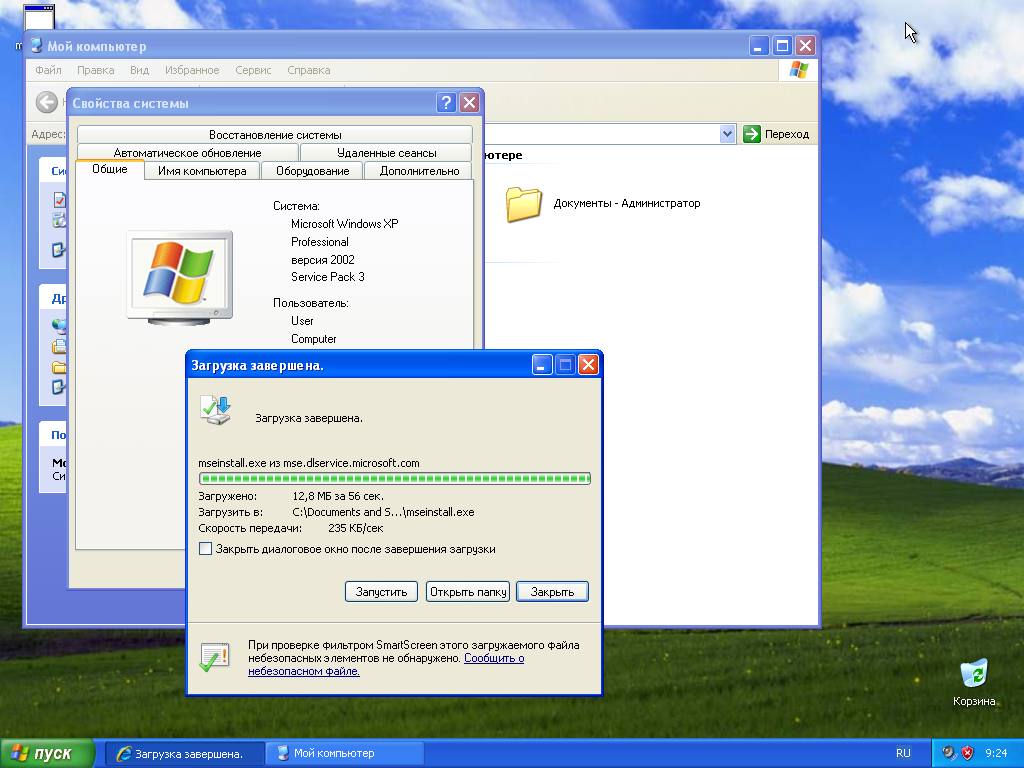Open the Корзина recycle bin icon

(973, 676)
